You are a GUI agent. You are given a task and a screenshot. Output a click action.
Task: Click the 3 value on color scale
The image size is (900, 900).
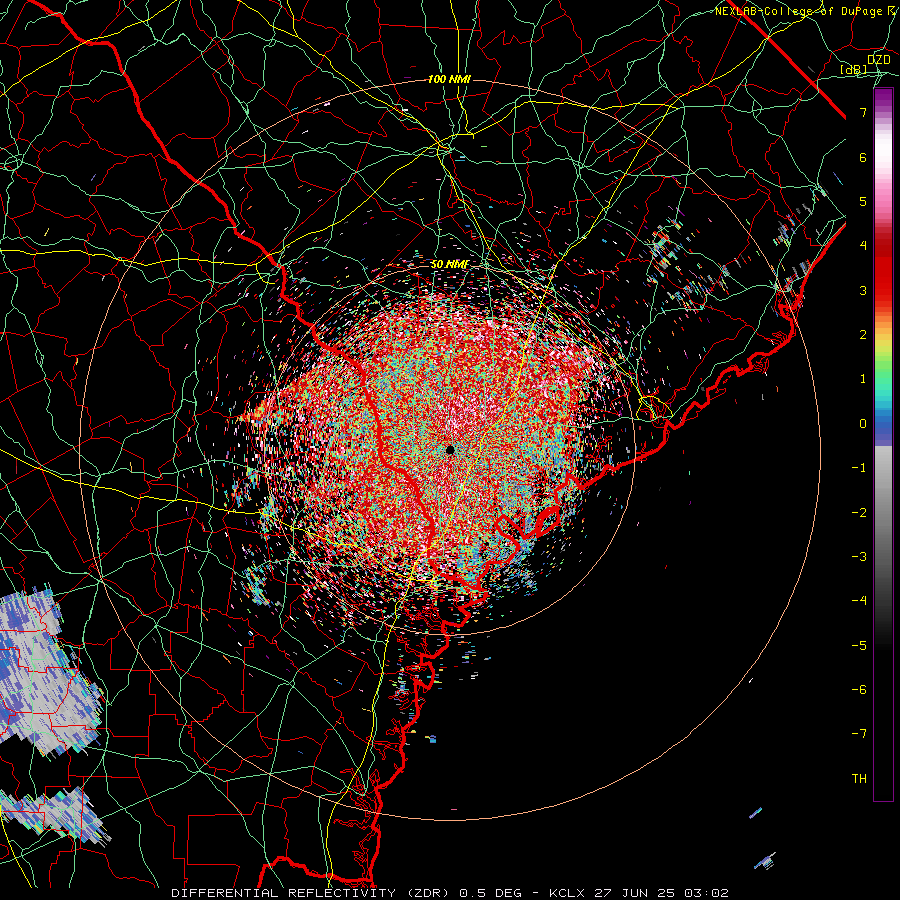[863, 290]
